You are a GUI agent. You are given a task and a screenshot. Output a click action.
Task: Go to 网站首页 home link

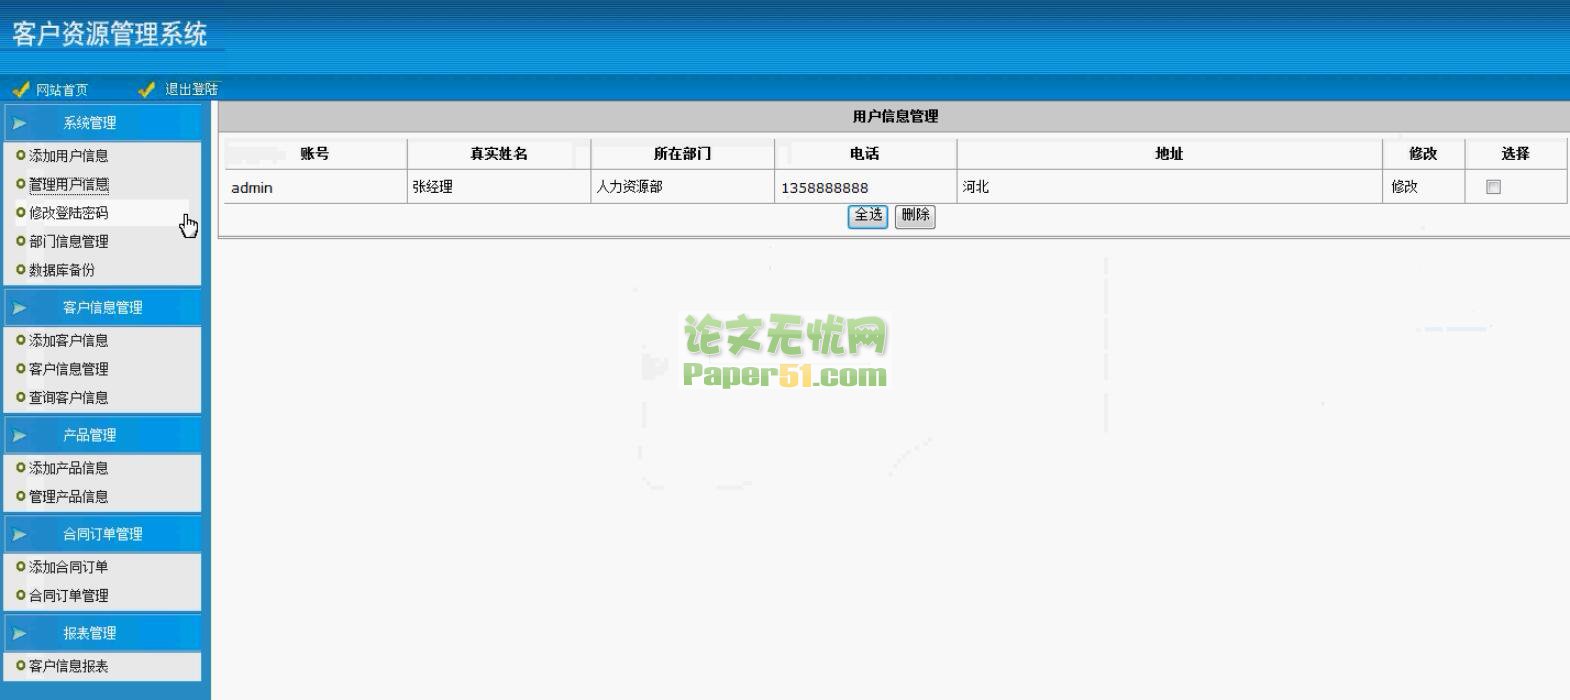[62, 90]
